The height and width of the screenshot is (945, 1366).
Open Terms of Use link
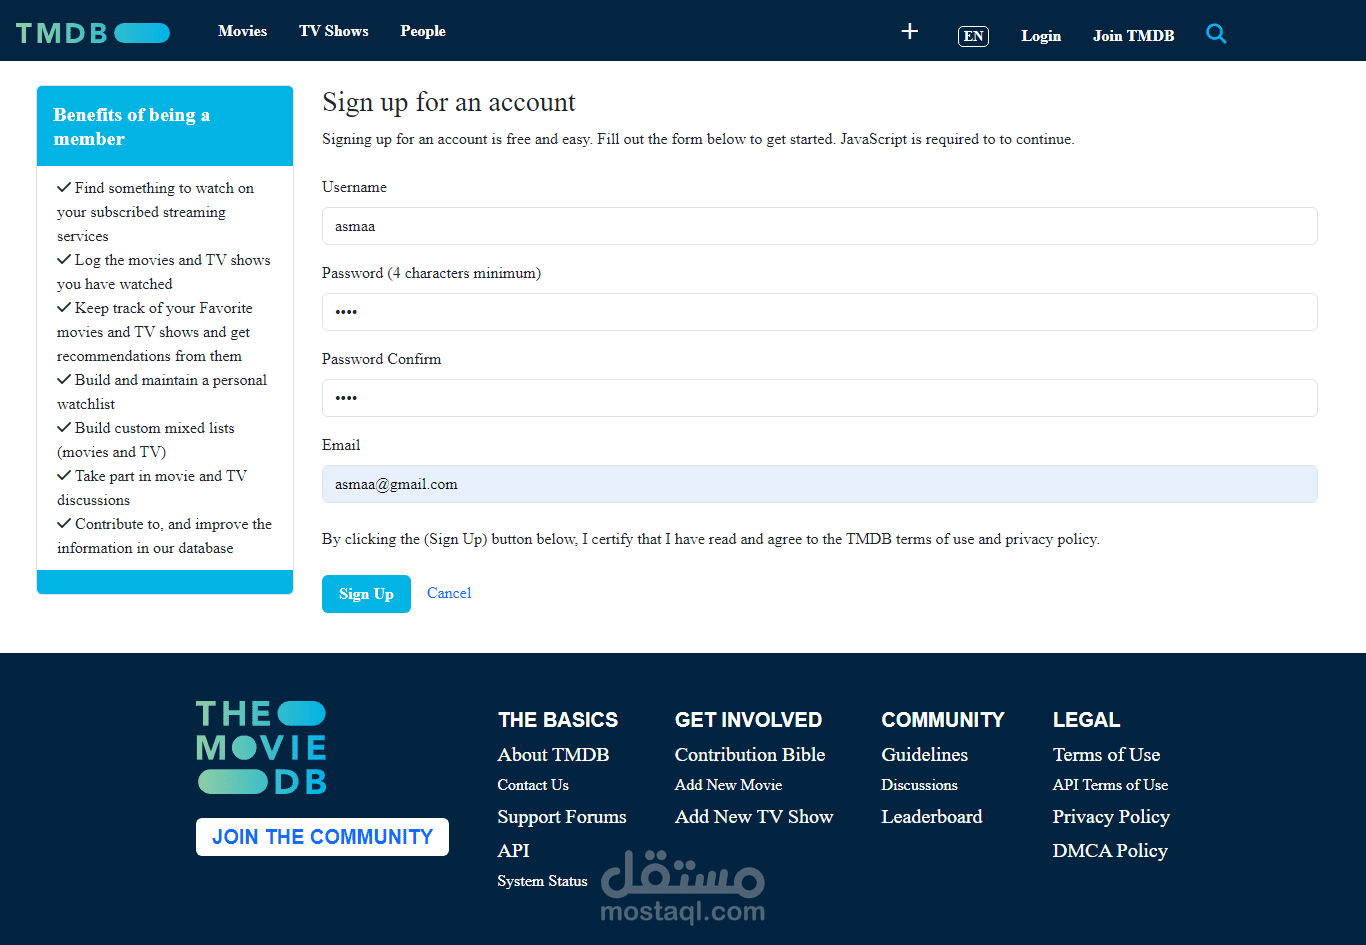[x=1106, y=755]
